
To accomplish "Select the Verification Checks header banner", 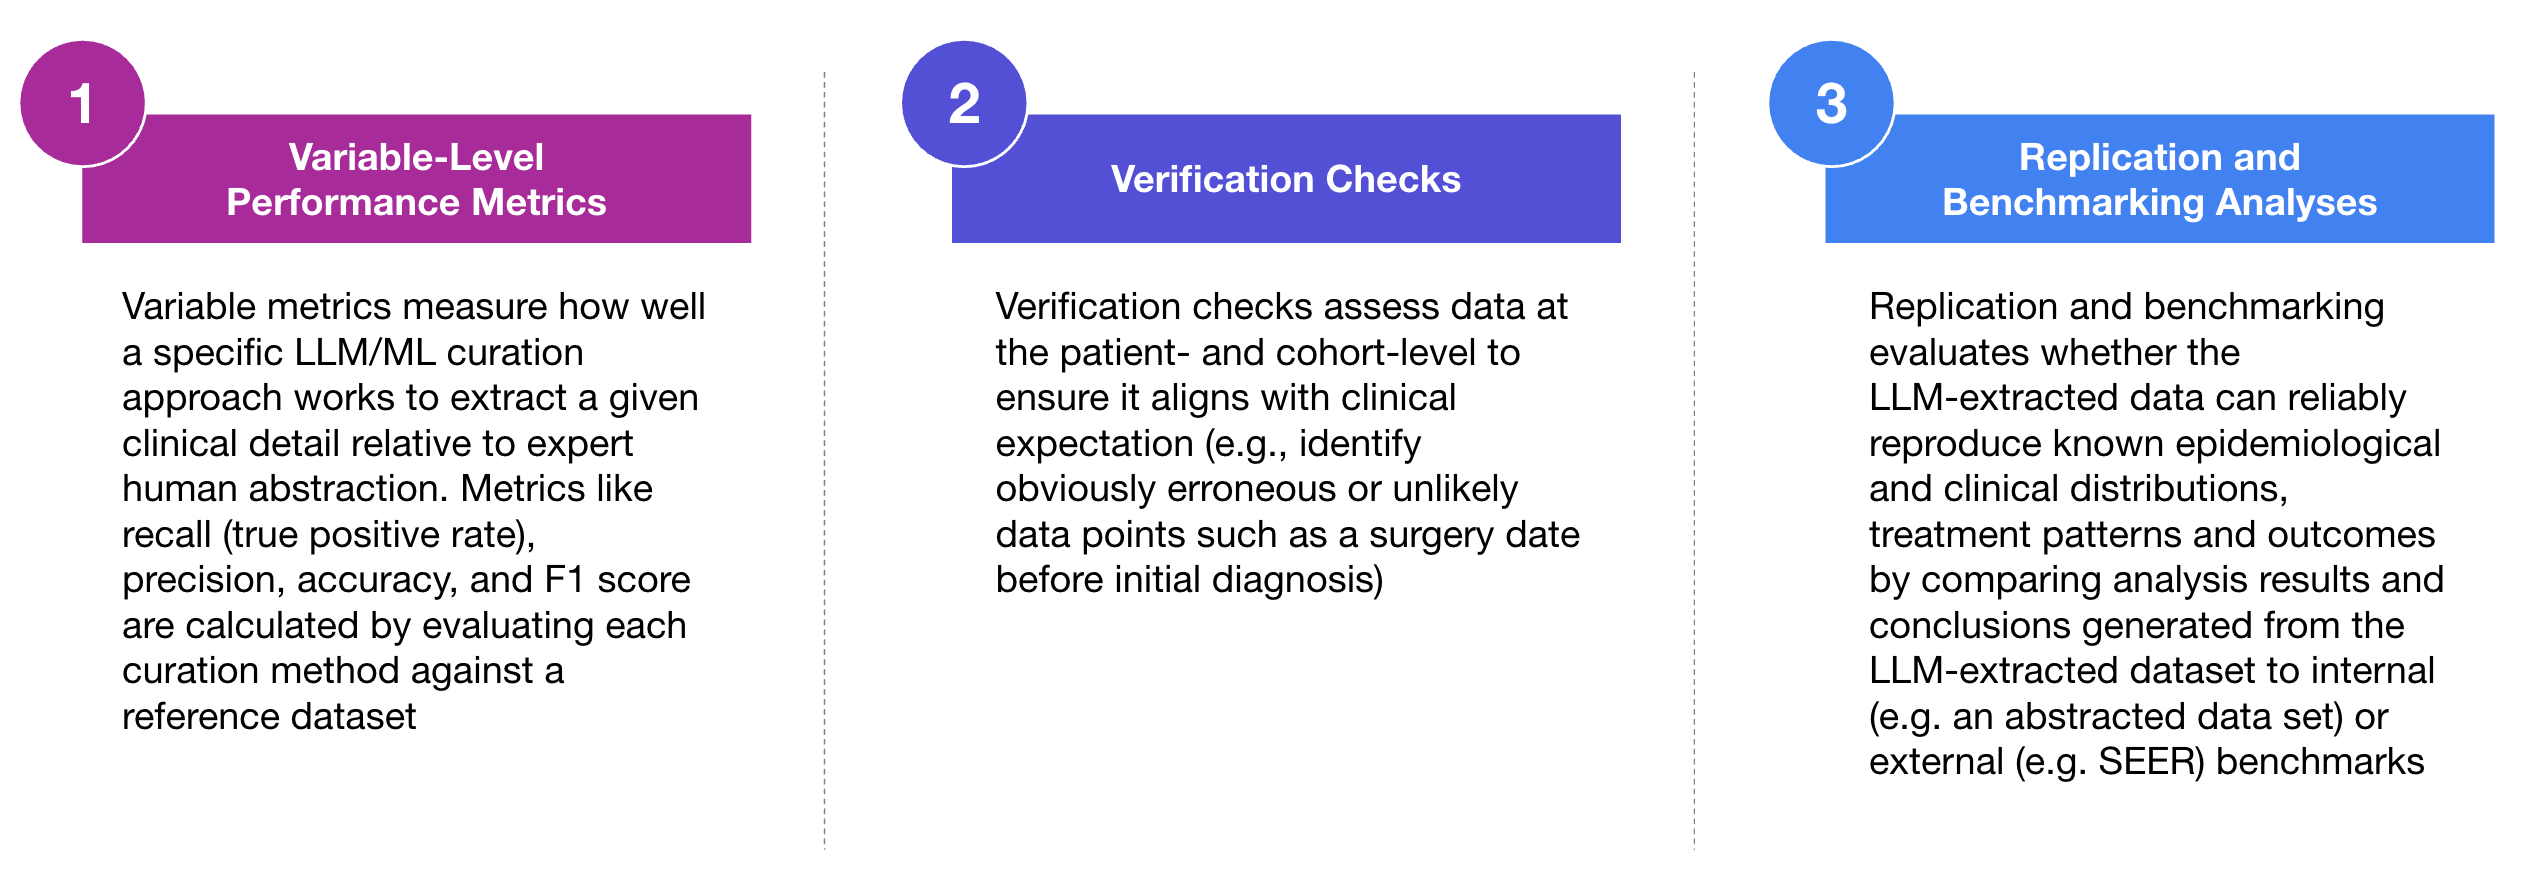I will [1286, 179].
